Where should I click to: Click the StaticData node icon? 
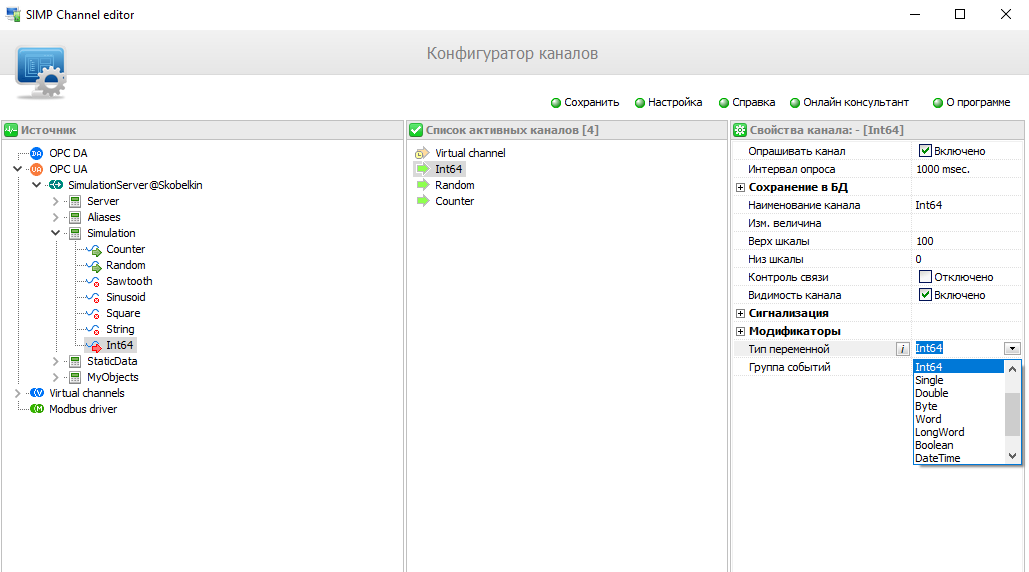click(x=75, y=361)
